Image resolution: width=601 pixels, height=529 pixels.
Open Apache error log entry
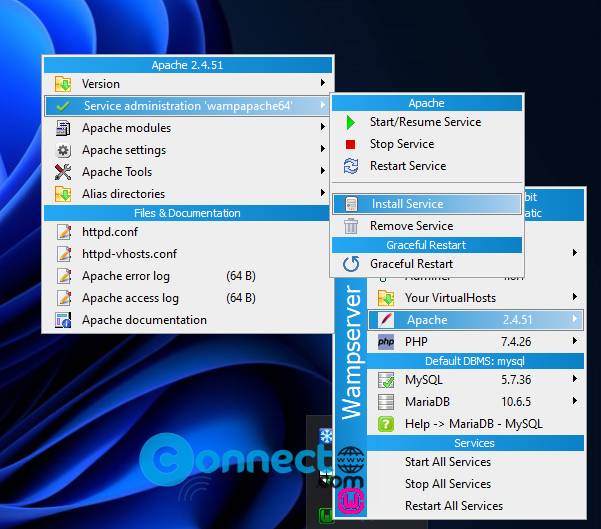[187, 276]
